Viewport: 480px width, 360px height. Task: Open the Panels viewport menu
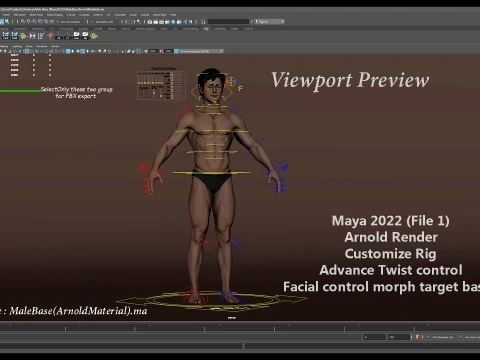click(55, 46)
